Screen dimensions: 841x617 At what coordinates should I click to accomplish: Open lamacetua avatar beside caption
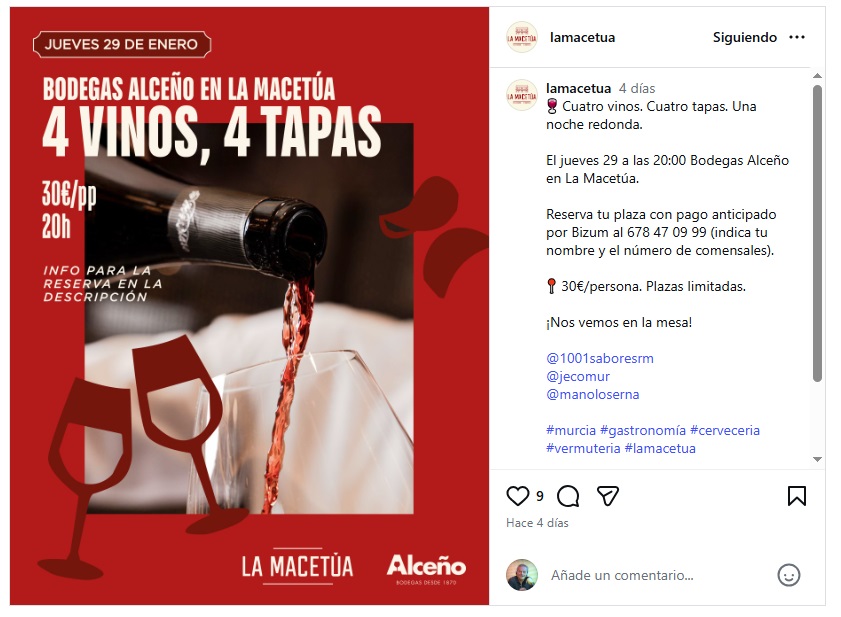522,95
